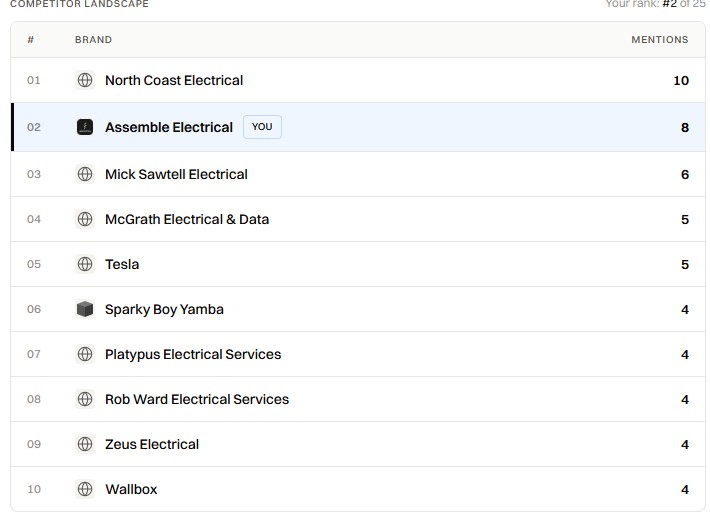Viewport: 710px width, 512px height.
Task: Click the globe icon beside McGrath Electrical & Data
Action: tap(85, 219)
